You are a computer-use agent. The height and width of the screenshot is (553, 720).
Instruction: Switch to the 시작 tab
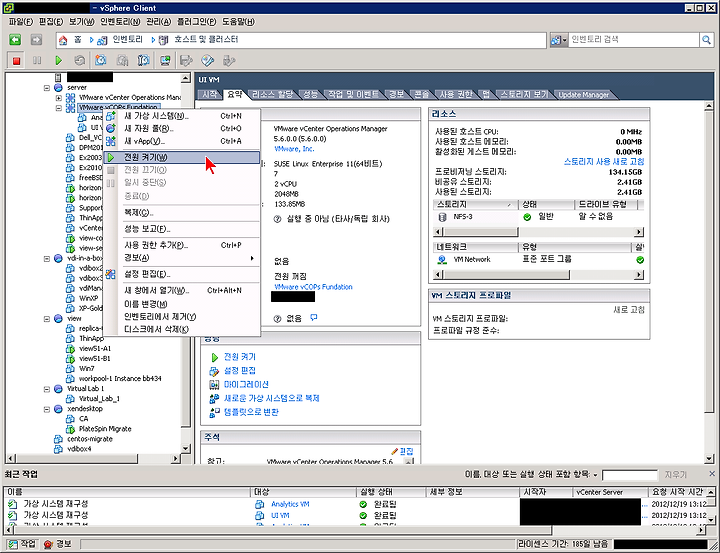point(209,95)
